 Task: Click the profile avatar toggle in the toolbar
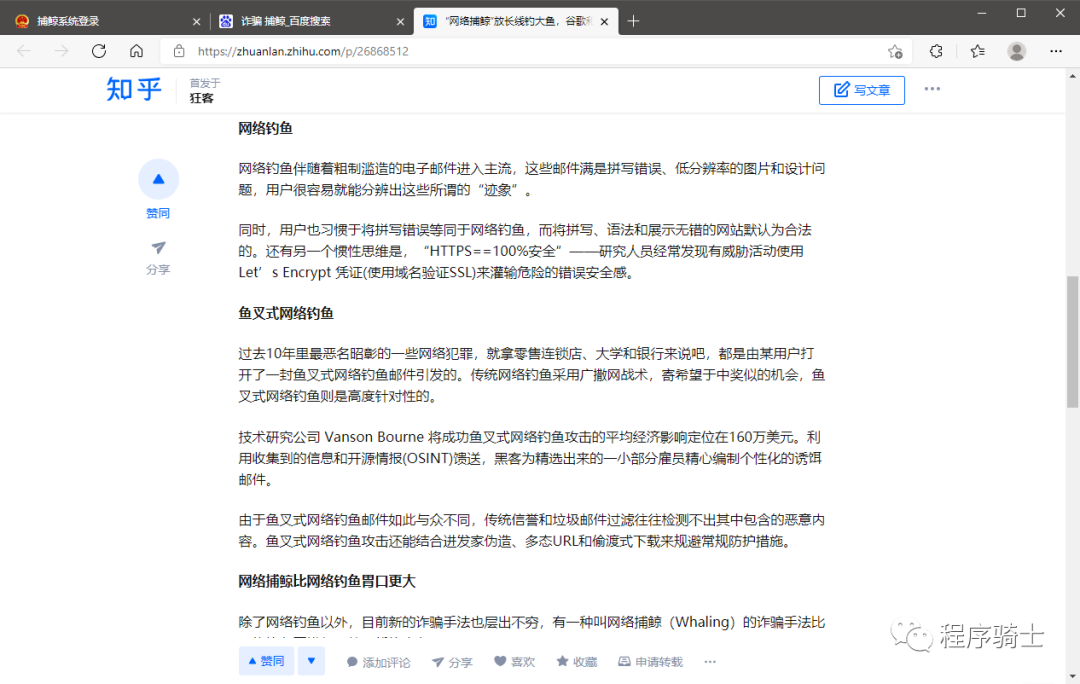(x=1016, y=51)
